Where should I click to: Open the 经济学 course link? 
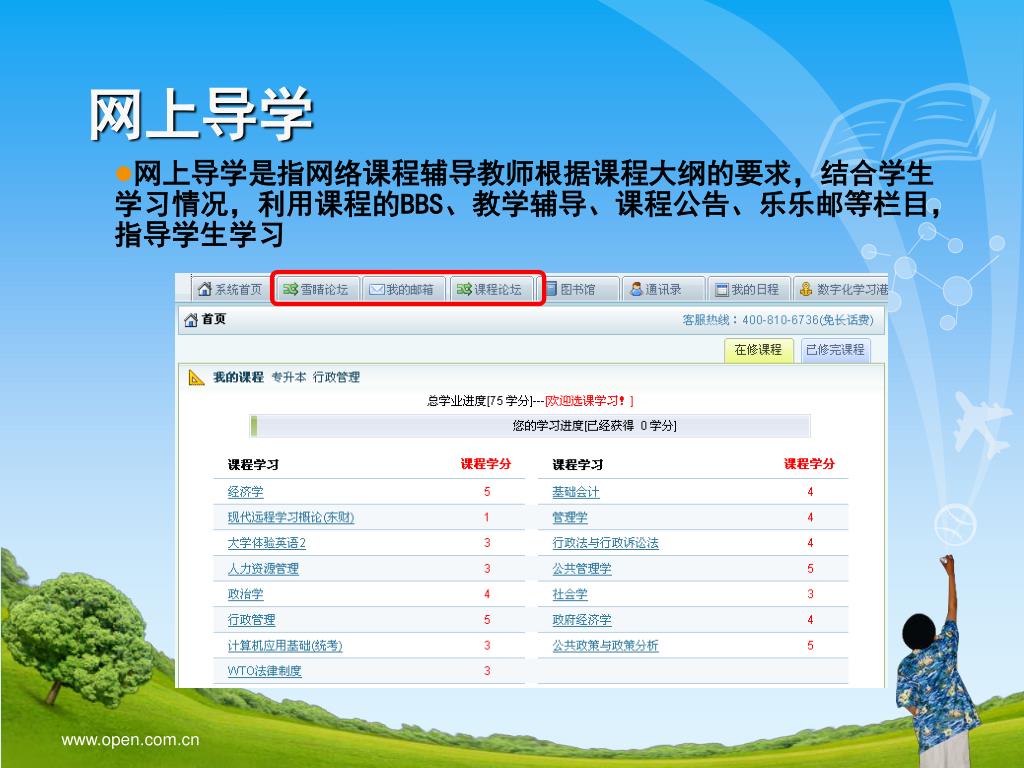coord(246,492)
